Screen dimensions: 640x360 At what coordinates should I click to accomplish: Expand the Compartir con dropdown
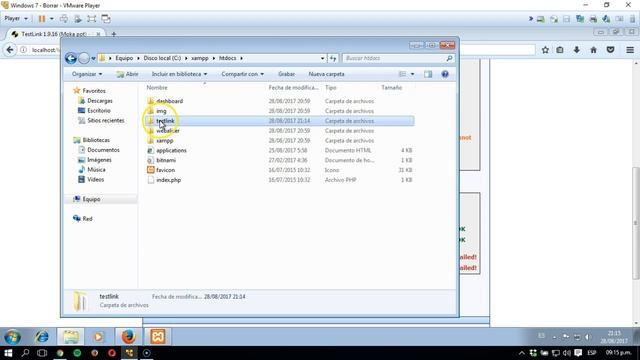[242, 74]
